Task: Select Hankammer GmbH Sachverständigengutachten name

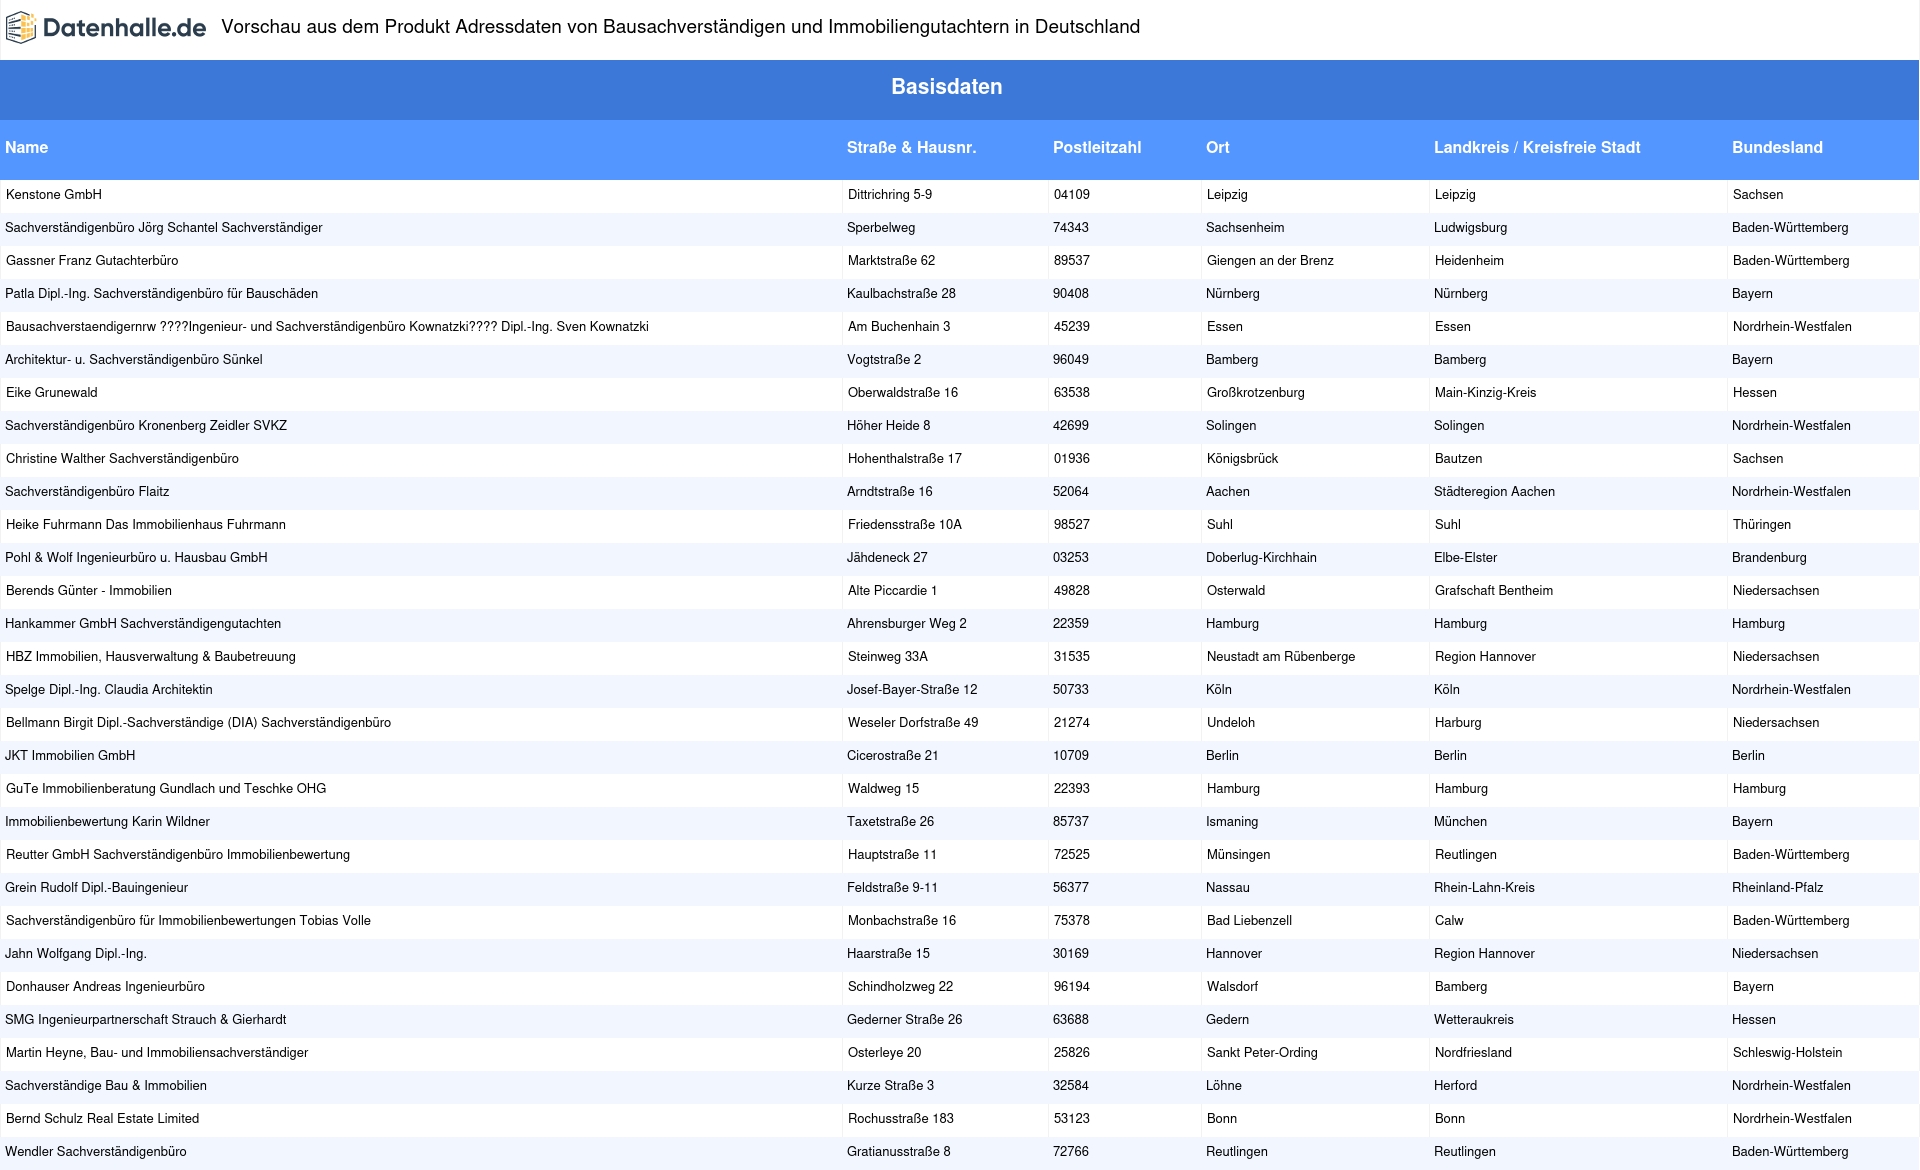Action: click(x=143, y=623)
